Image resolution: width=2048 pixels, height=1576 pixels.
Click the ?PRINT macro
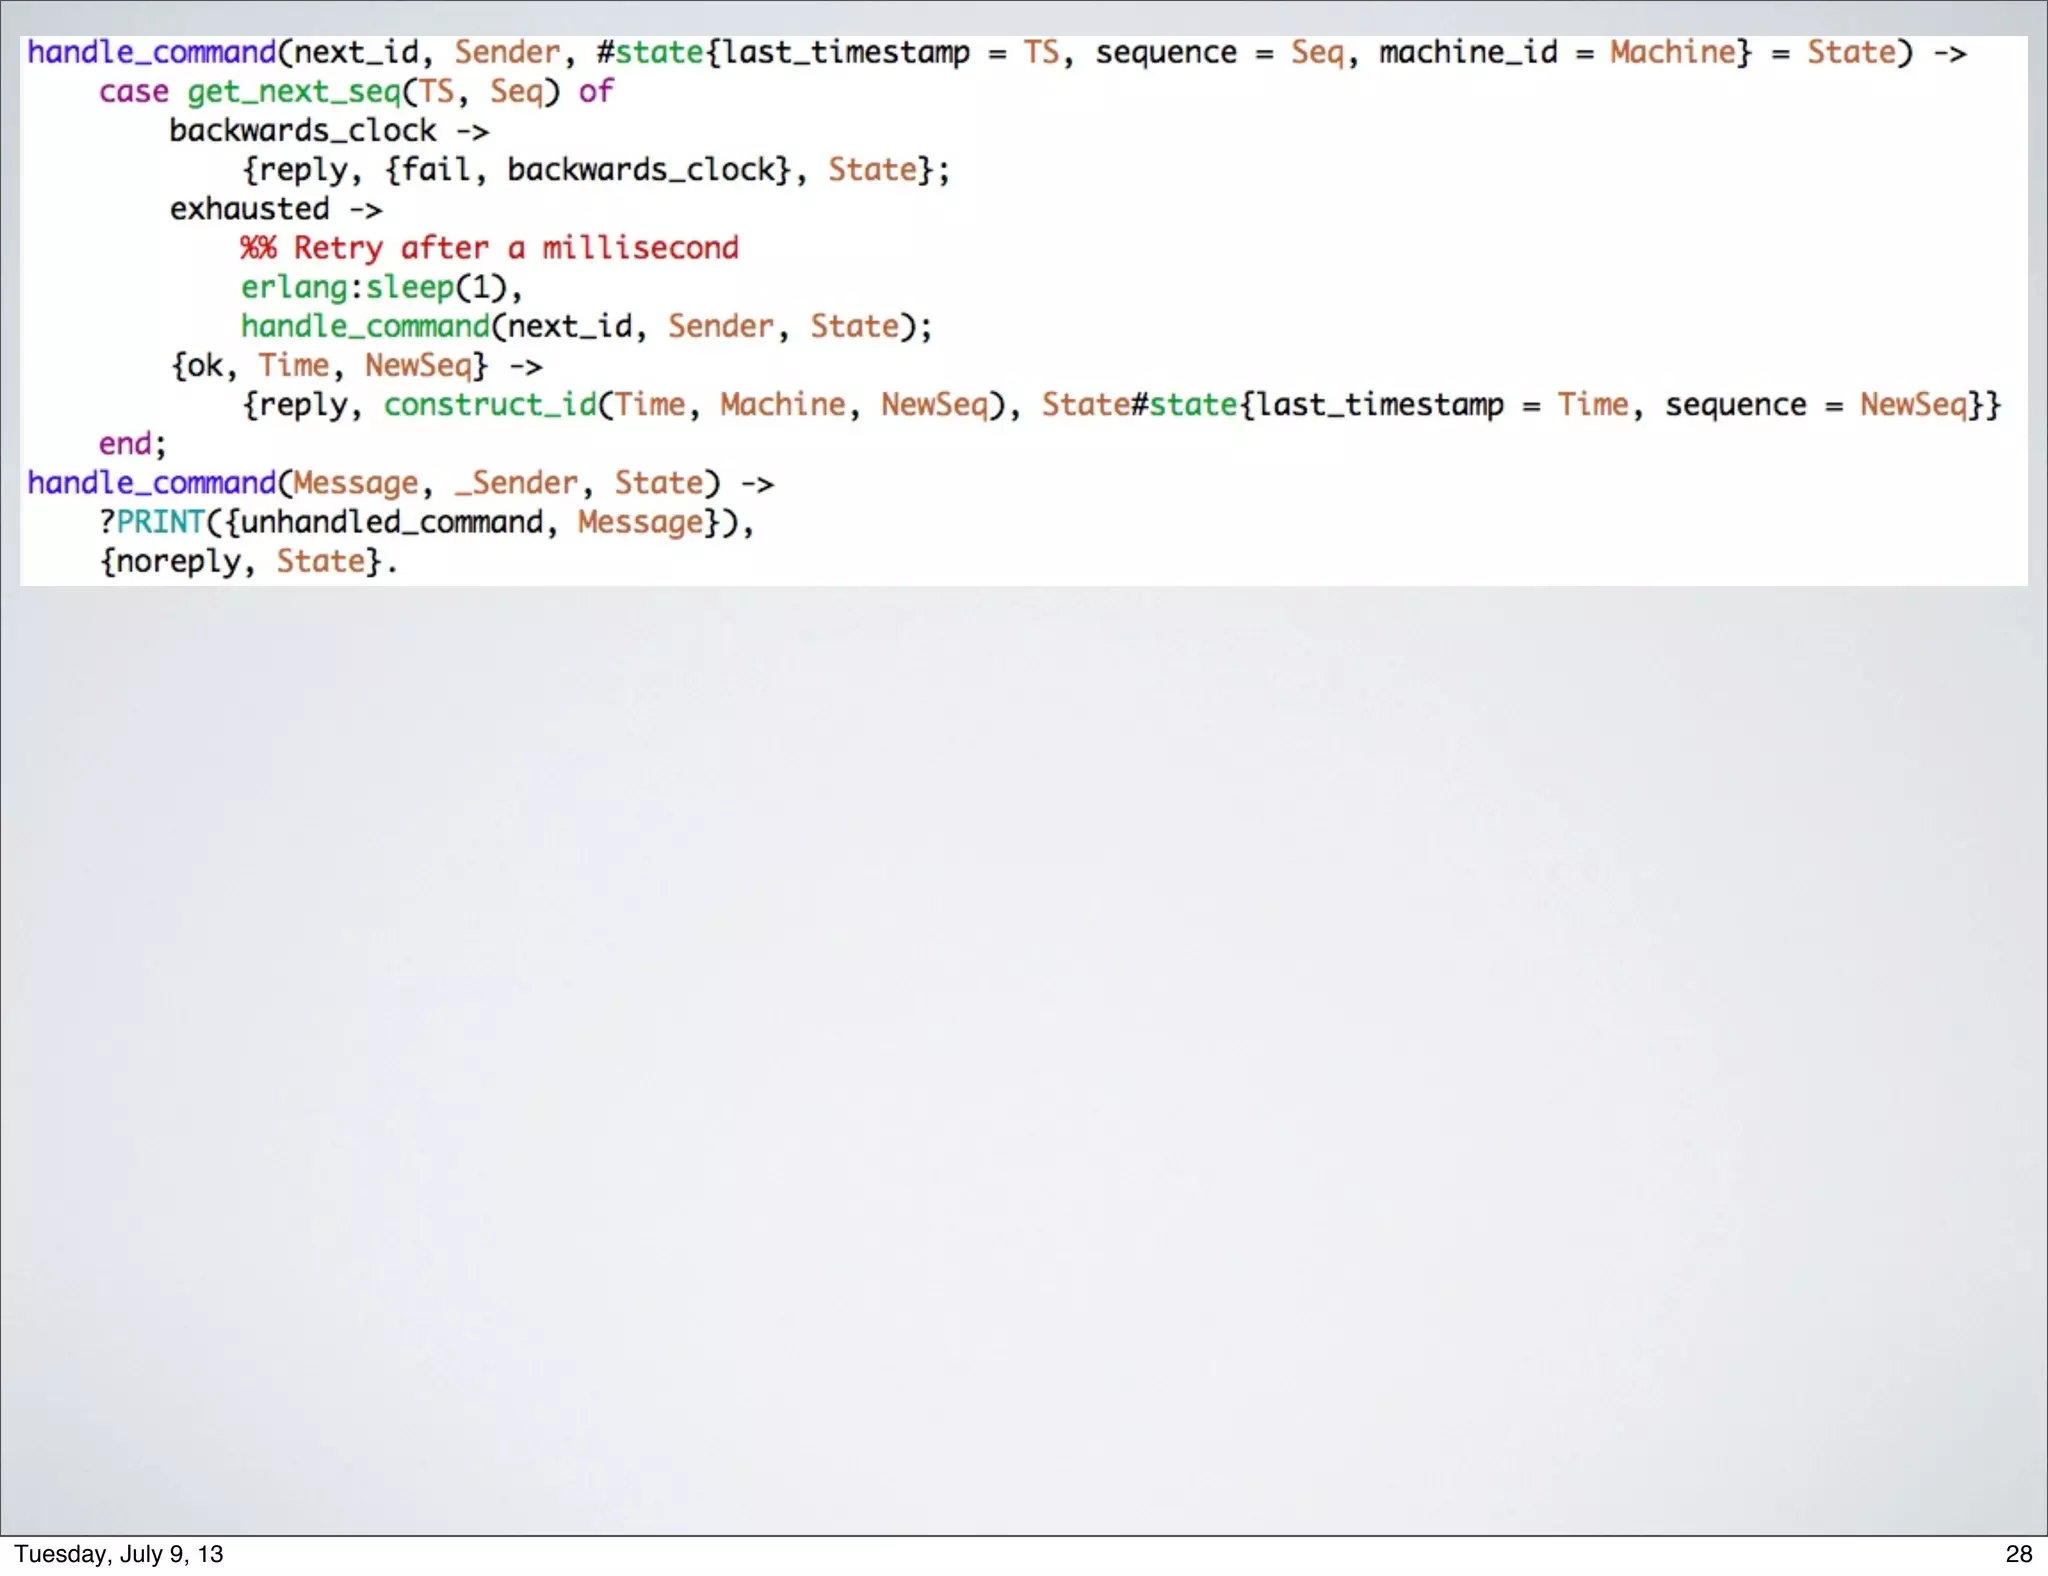pyautogui.click(x=152, y=522)
